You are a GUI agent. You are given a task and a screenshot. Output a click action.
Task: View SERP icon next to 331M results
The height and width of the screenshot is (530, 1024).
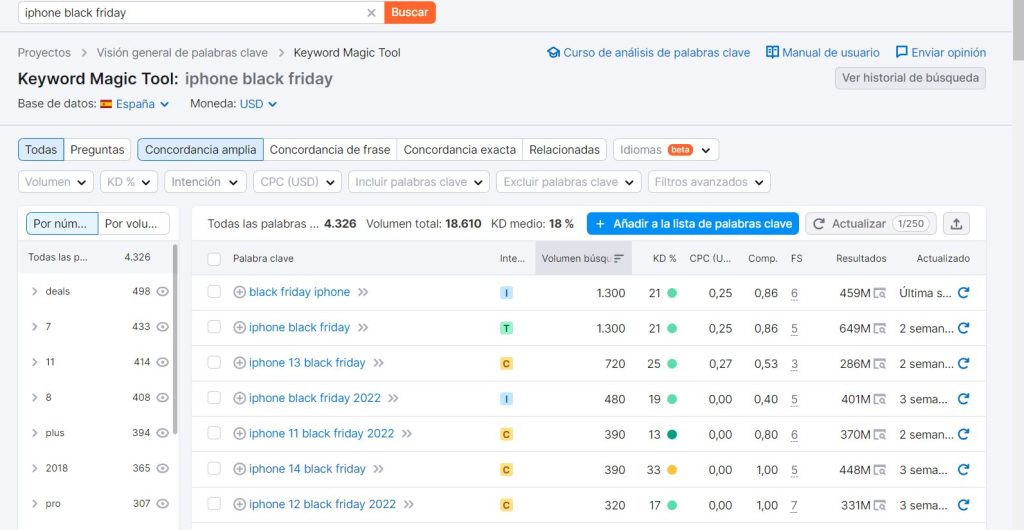[880, 505]
